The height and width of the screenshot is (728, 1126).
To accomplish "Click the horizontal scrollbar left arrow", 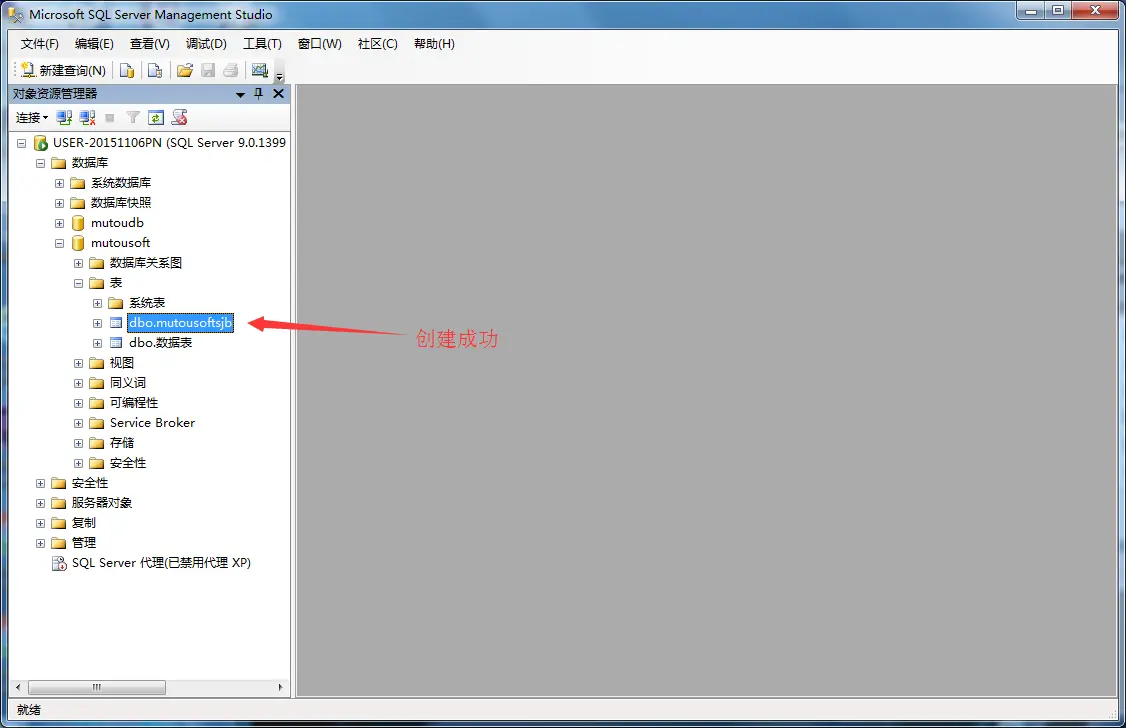I will (x=18, y=687).
